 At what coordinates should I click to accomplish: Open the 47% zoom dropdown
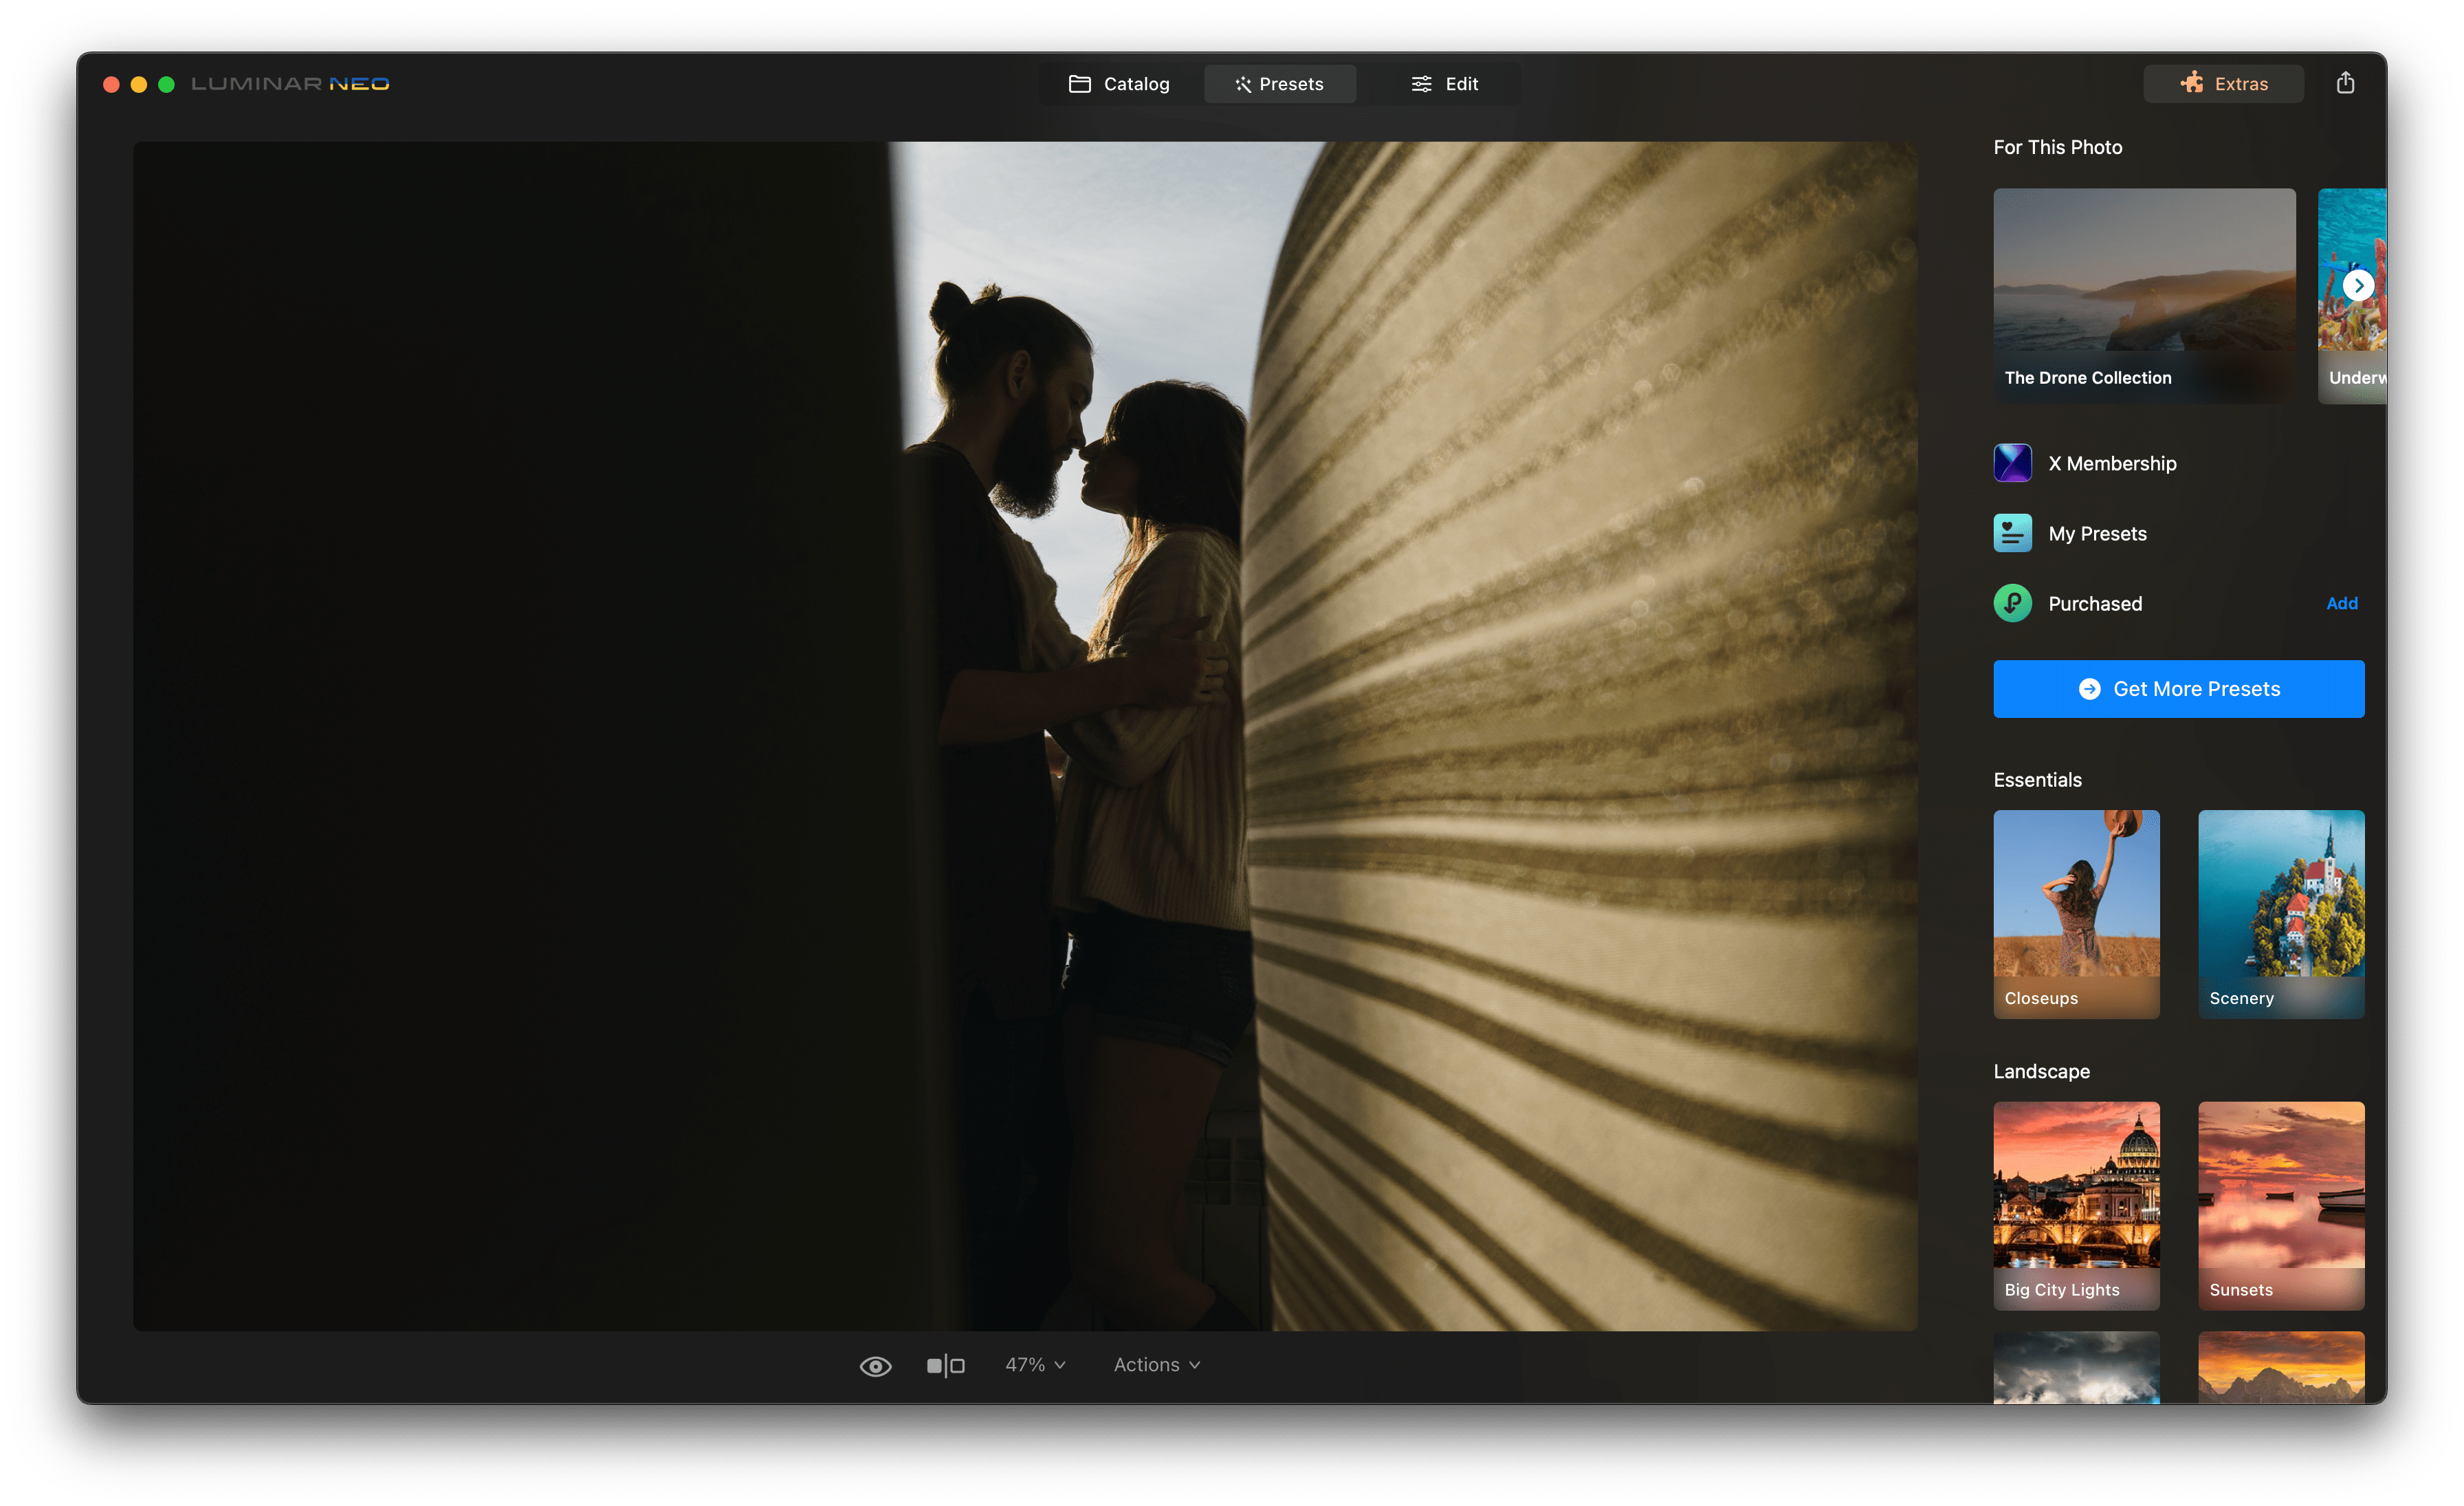coord(1035,1365)
